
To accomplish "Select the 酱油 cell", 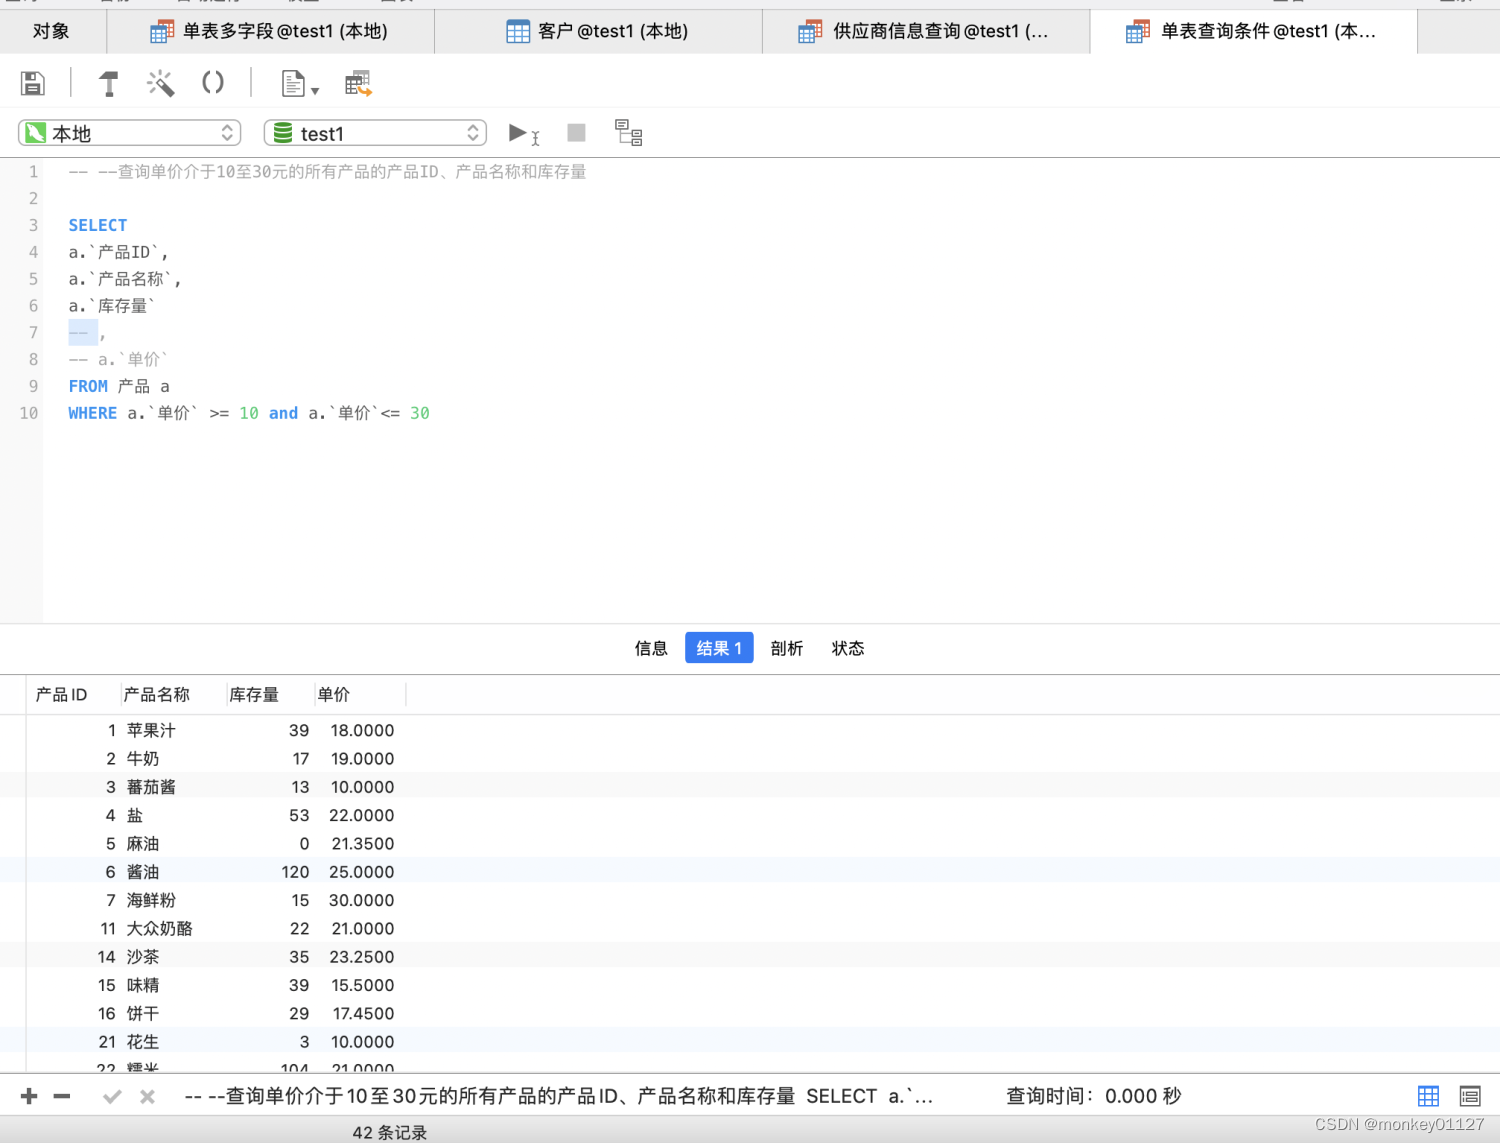I will (172, 872).
